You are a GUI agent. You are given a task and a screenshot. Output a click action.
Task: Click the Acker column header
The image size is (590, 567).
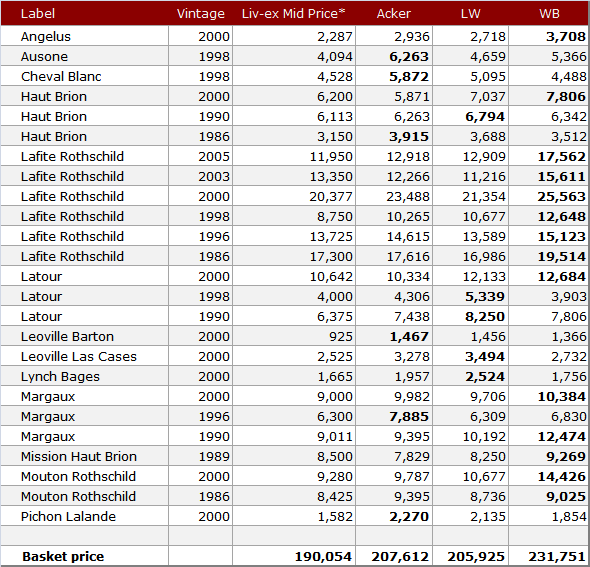click(x=394, y=14)
